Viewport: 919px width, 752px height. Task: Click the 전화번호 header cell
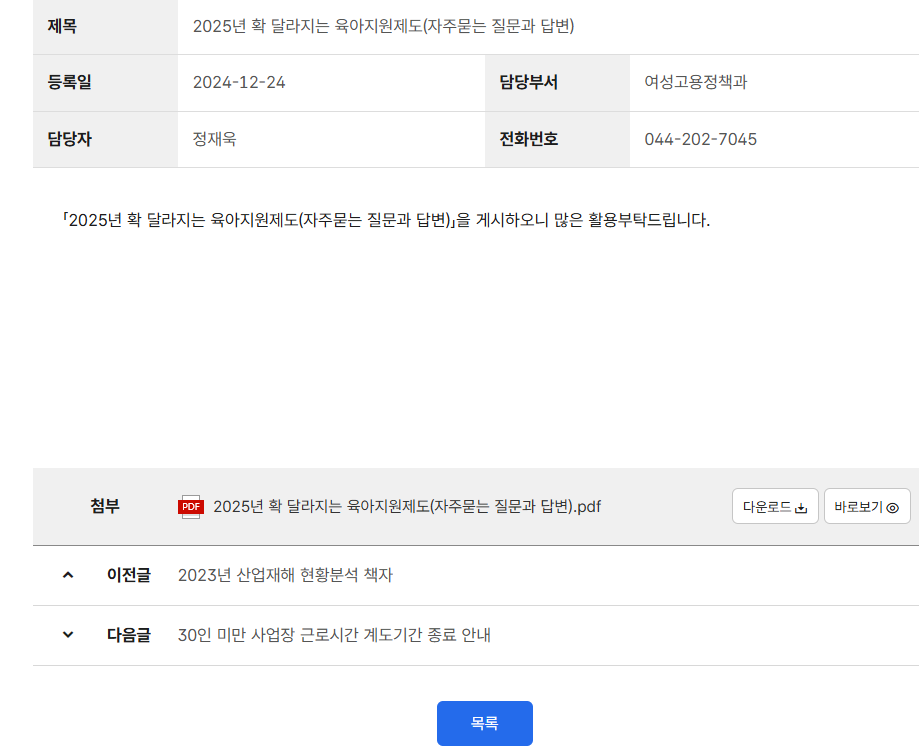click(x=557, y=139)
